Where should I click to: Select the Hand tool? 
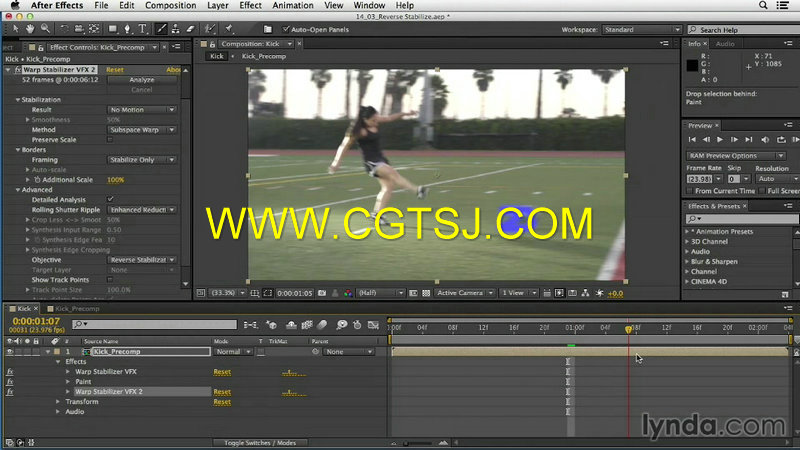pyautogui.click(x=30, y=29)
